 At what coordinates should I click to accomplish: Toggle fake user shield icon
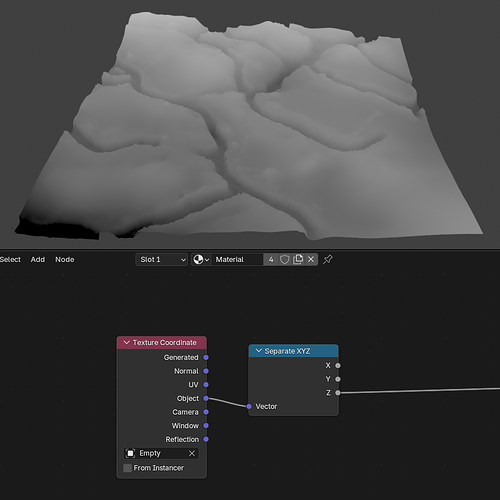click(284, 259)
